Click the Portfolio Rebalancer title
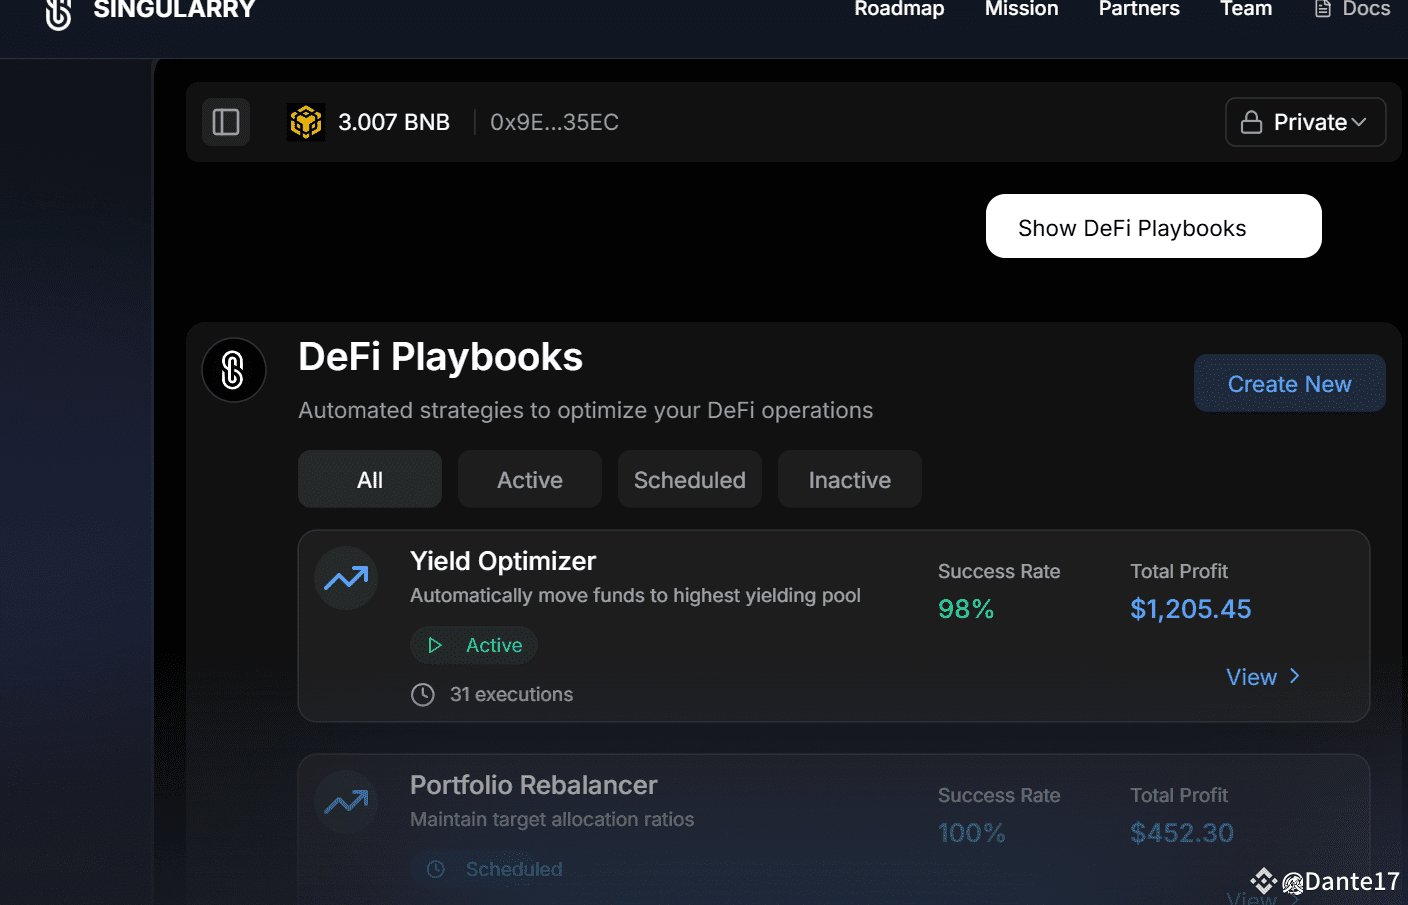This screenshot has width=1408, height=905. point(534,785)
